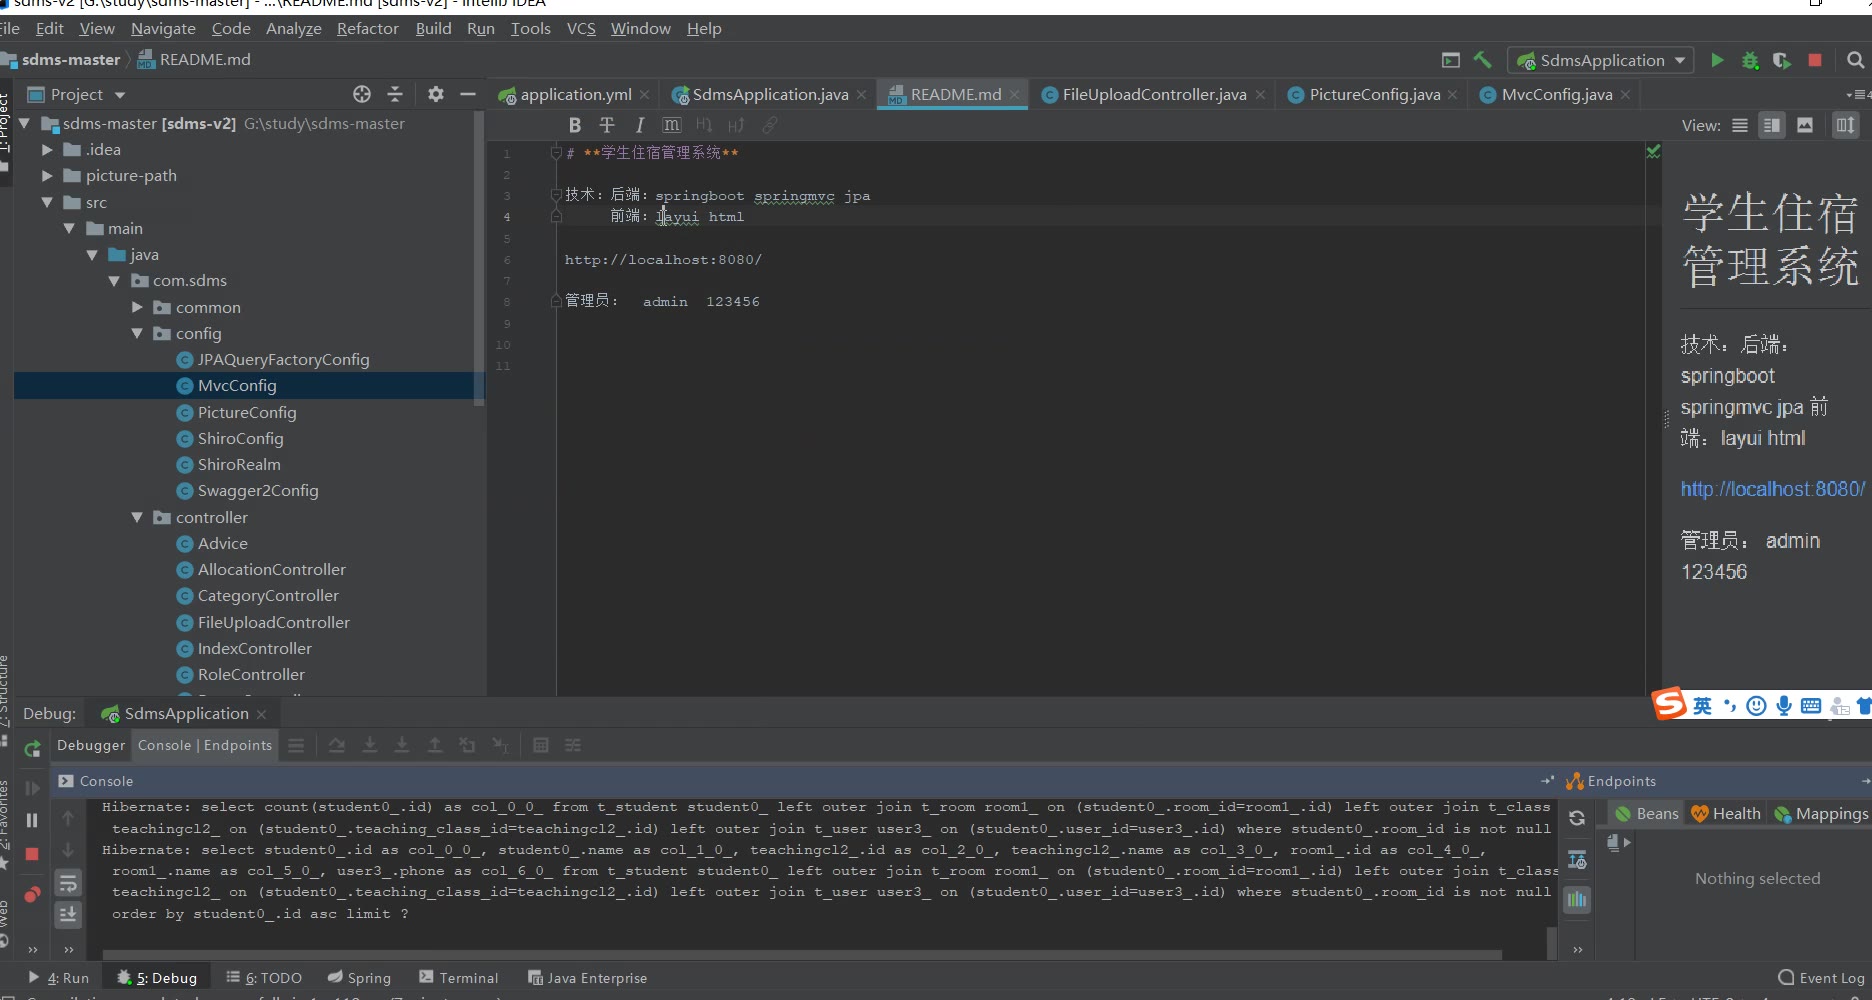Apply bold formatting in the markdown toolbar
The width and height of the screenshot is (1872, 1000).
point(574,125)
